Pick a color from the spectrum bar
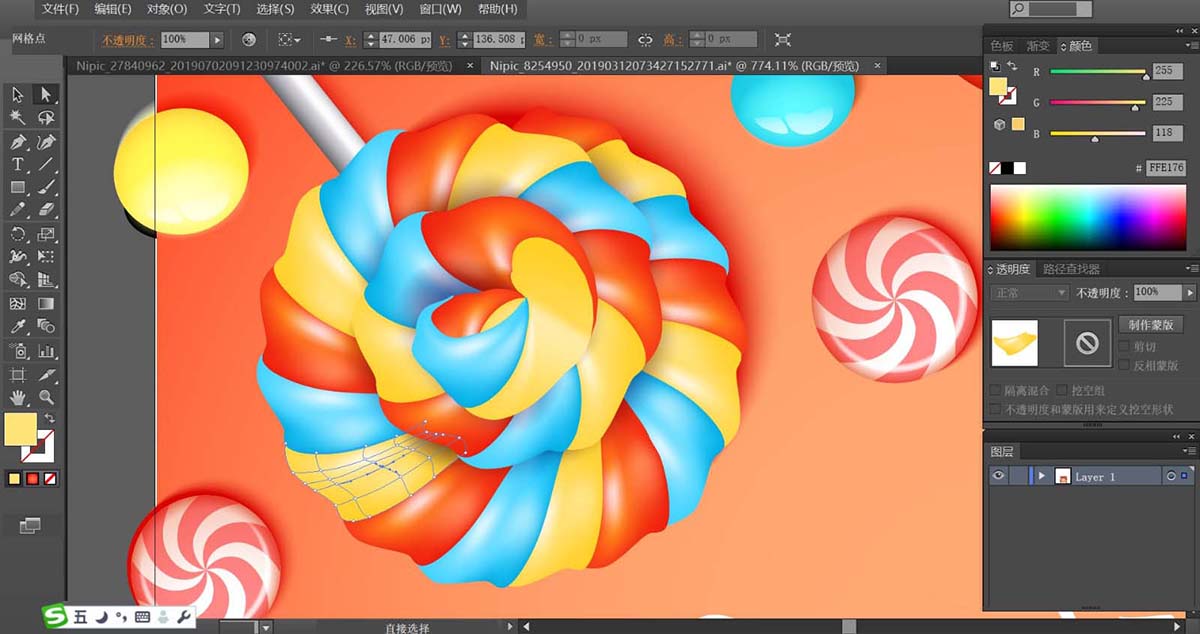The image size is (1200, 634). tap(1088, 218)
